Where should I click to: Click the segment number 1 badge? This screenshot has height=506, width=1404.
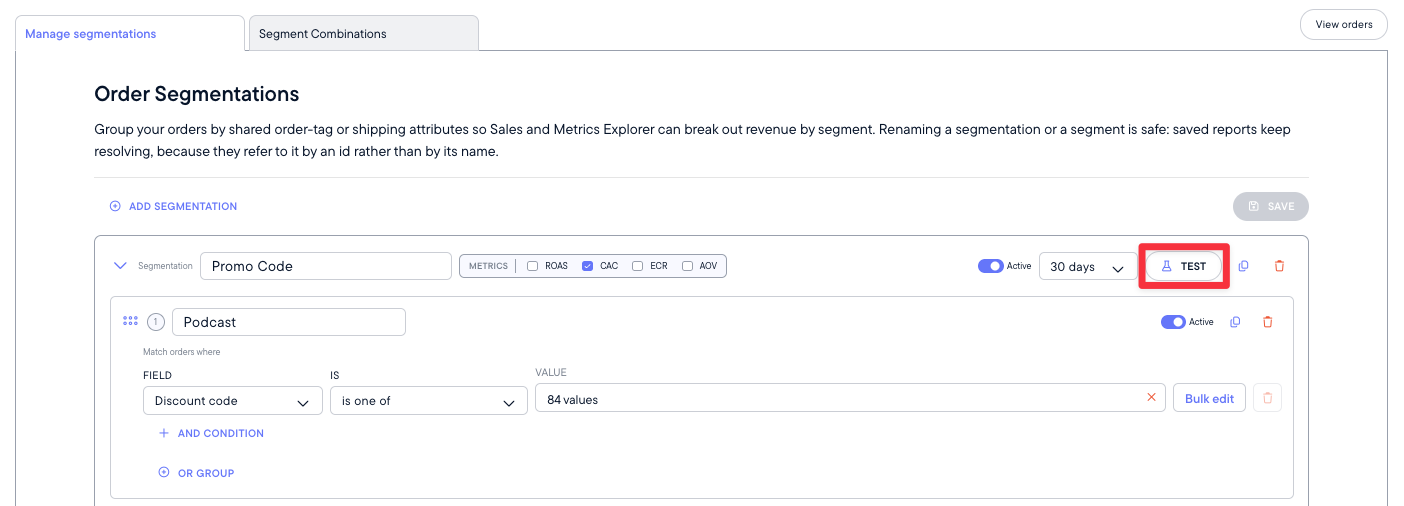pyautogui.click(x=155, y=322)
